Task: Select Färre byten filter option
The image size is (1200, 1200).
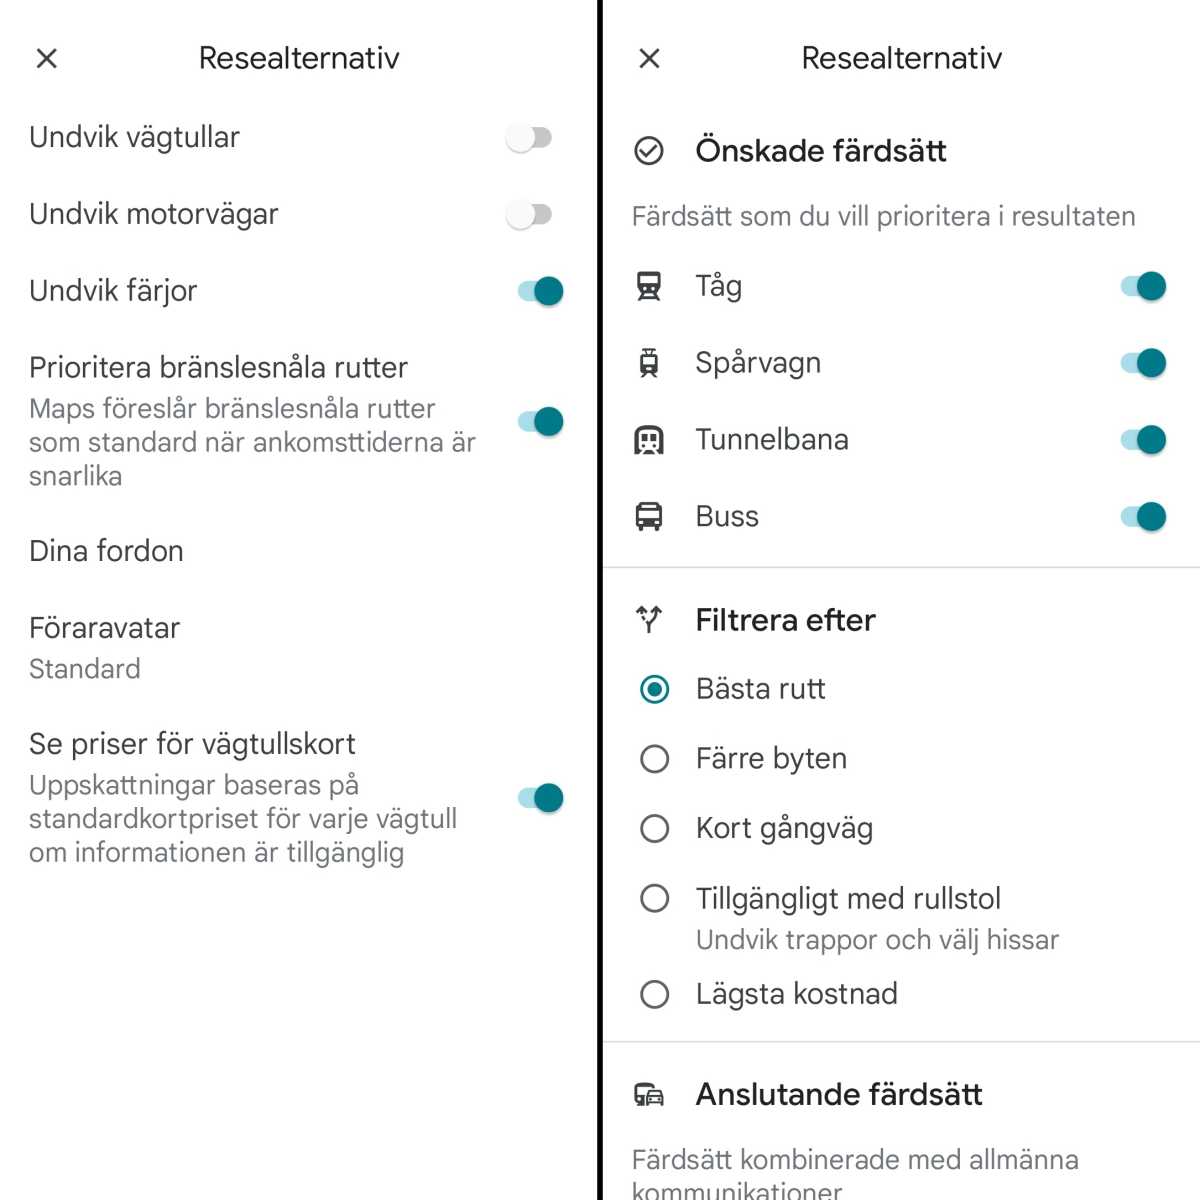Action: [654, 758]
